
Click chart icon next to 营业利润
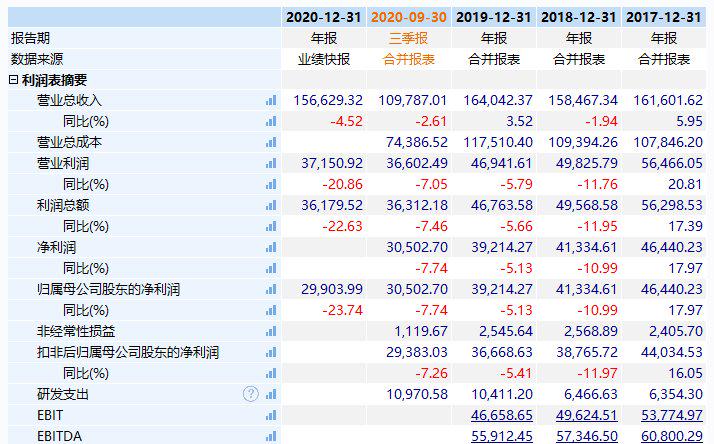[x=270, y=164]
